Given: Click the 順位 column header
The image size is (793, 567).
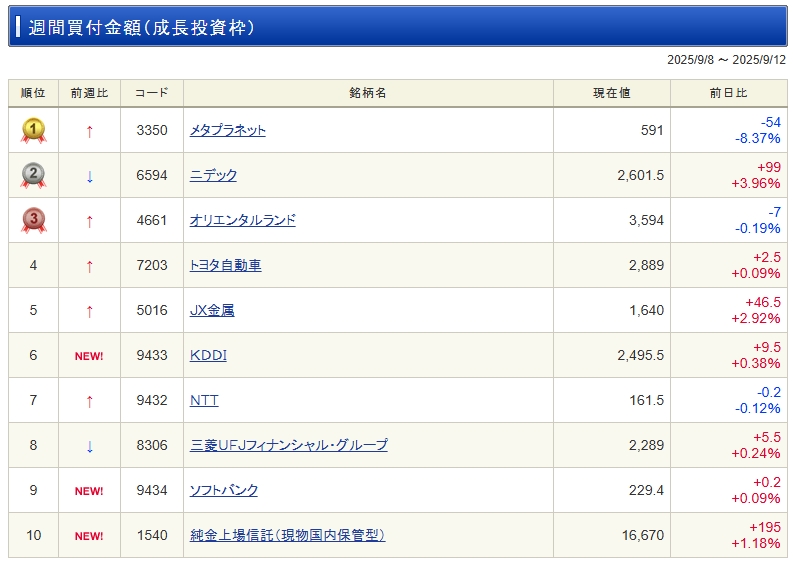Looking at the screenshot, I should click(x=33, y=93).
